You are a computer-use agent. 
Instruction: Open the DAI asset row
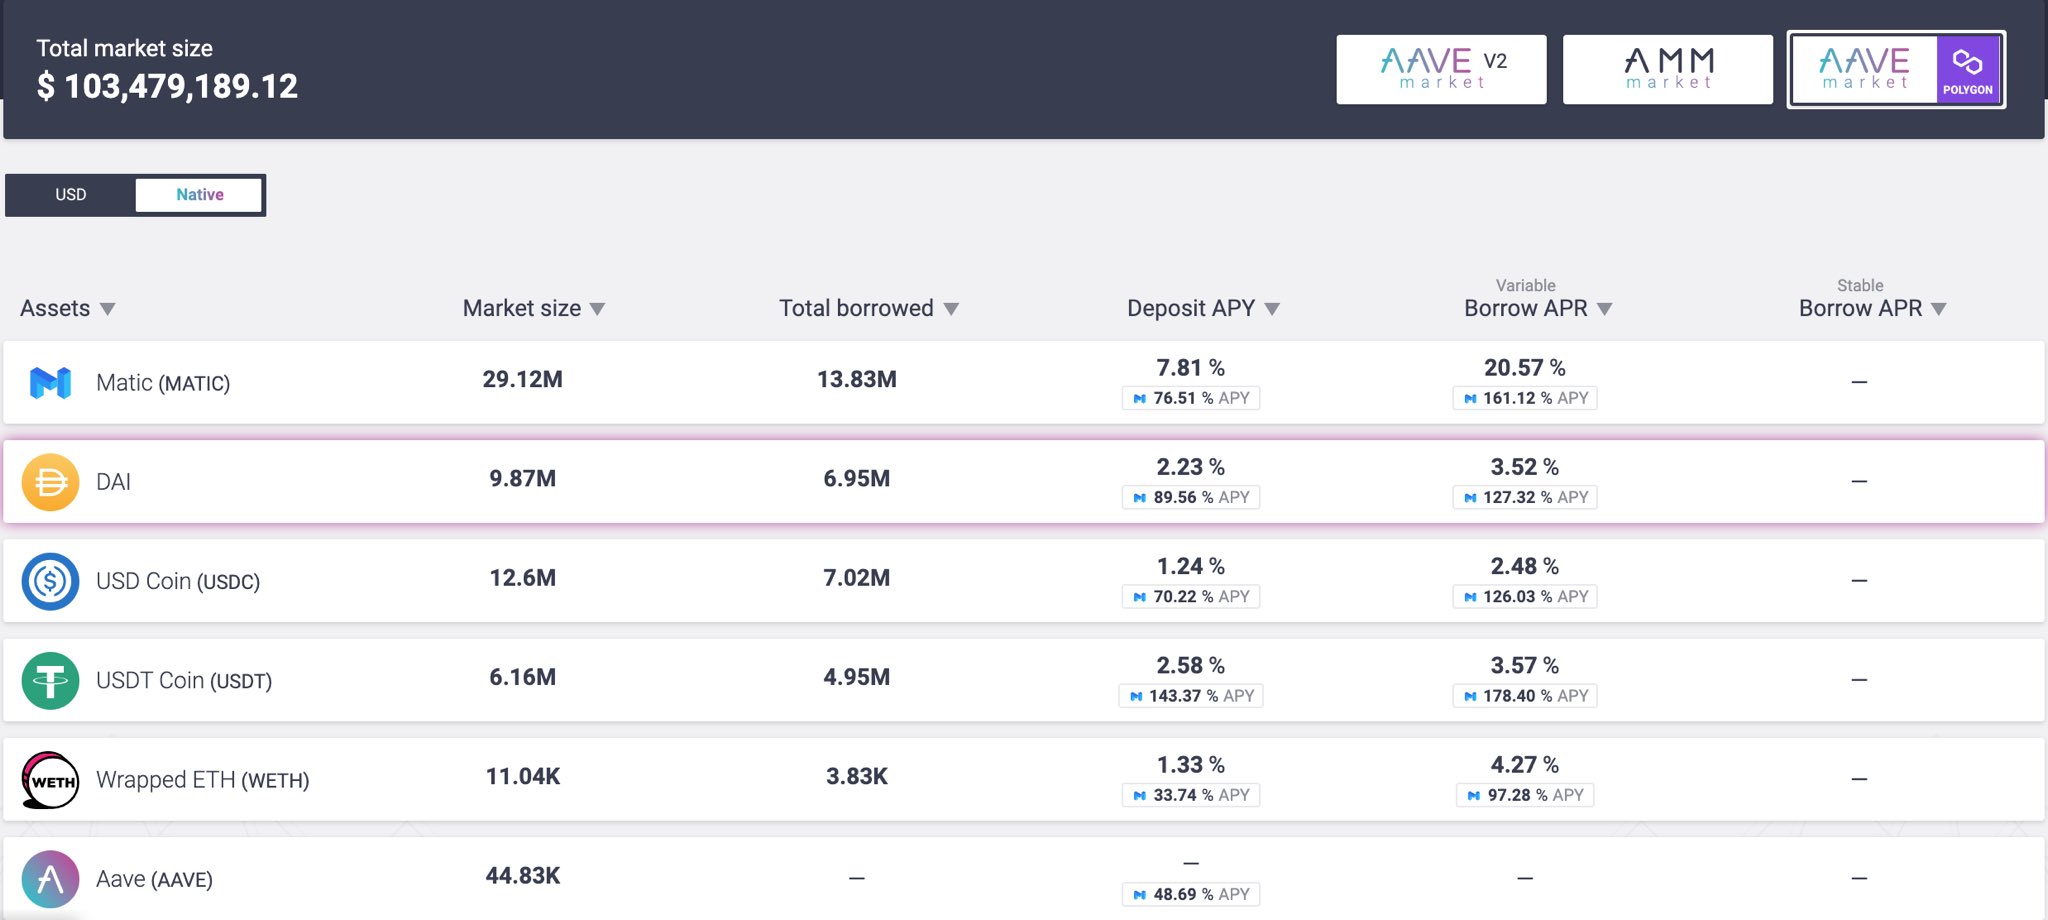tap(1024, 482)
